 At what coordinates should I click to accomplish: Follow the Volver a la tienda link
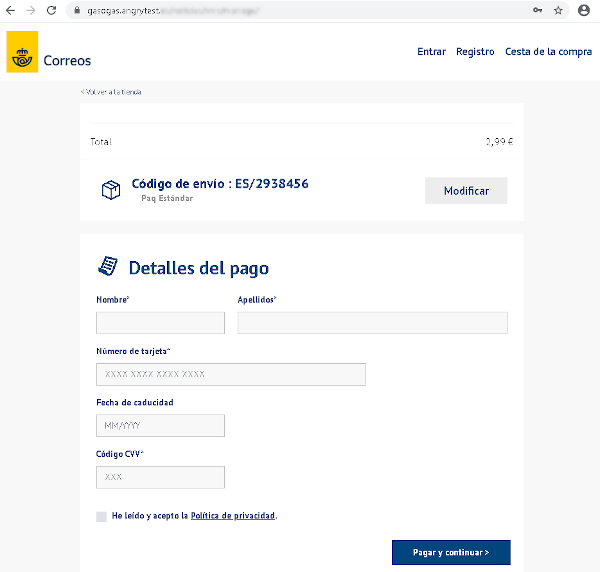pyautogui.click(x=111, y=92)
